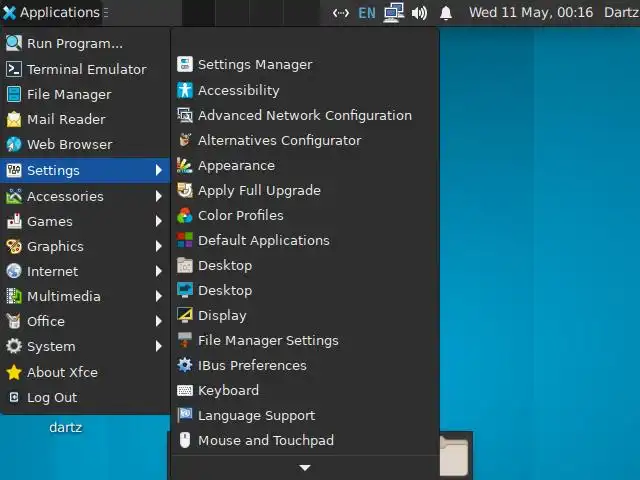
Task: Click the Default Applications squares icon
Action: click(x=185, y=240)
